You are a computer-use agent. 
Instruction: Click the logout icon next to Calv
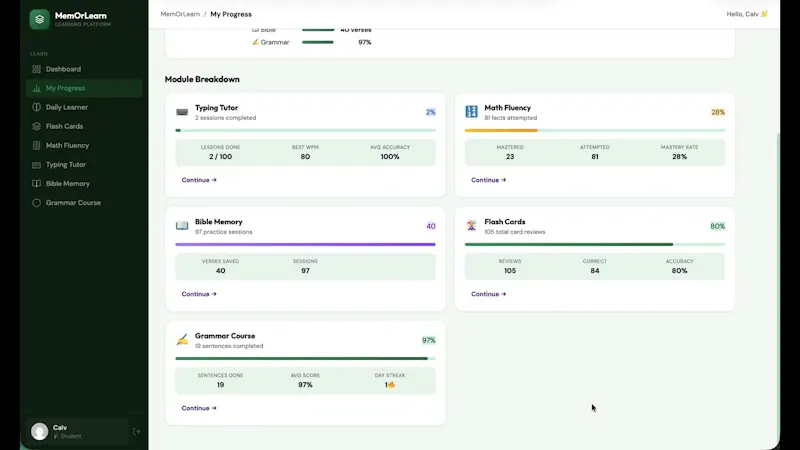pyautogui.click(x=136, y=432)
